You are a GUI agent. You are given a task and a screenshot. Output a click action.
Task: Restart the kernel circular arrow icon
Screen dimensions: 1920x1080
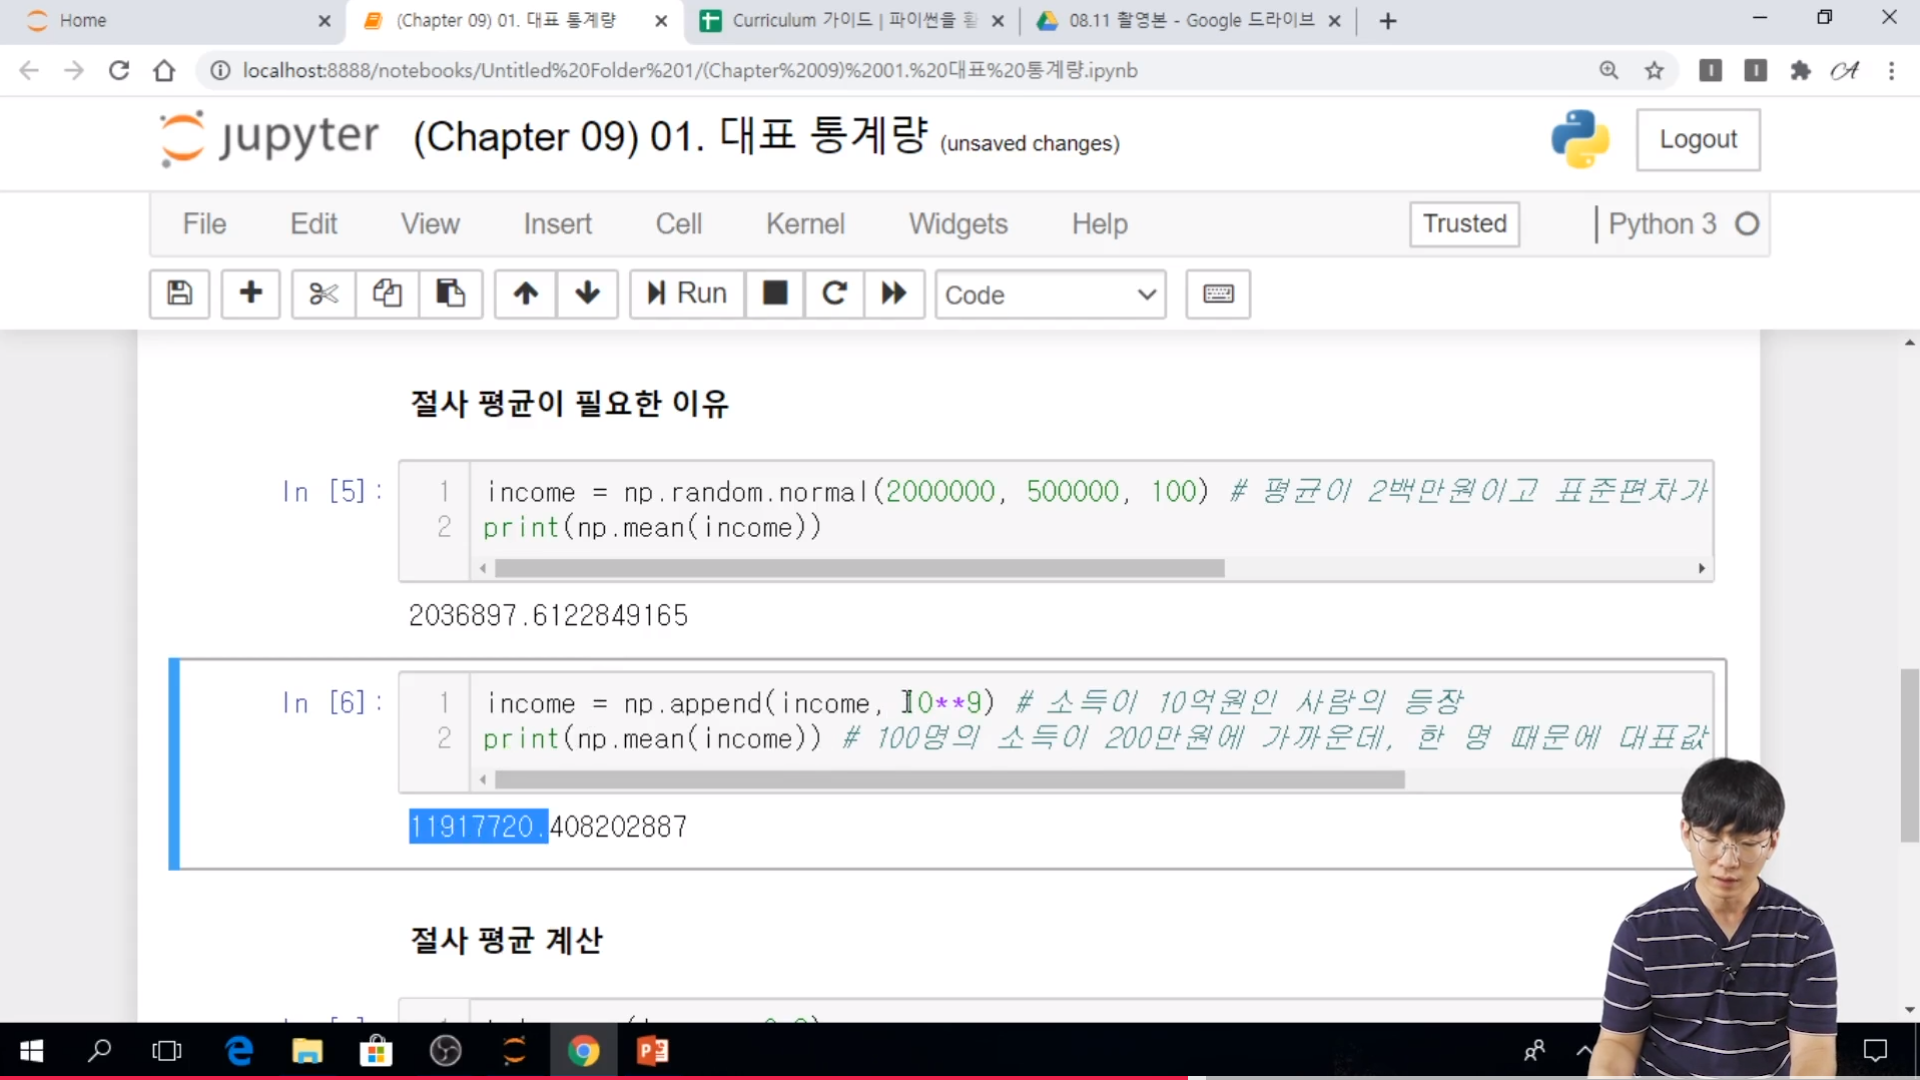834,294
